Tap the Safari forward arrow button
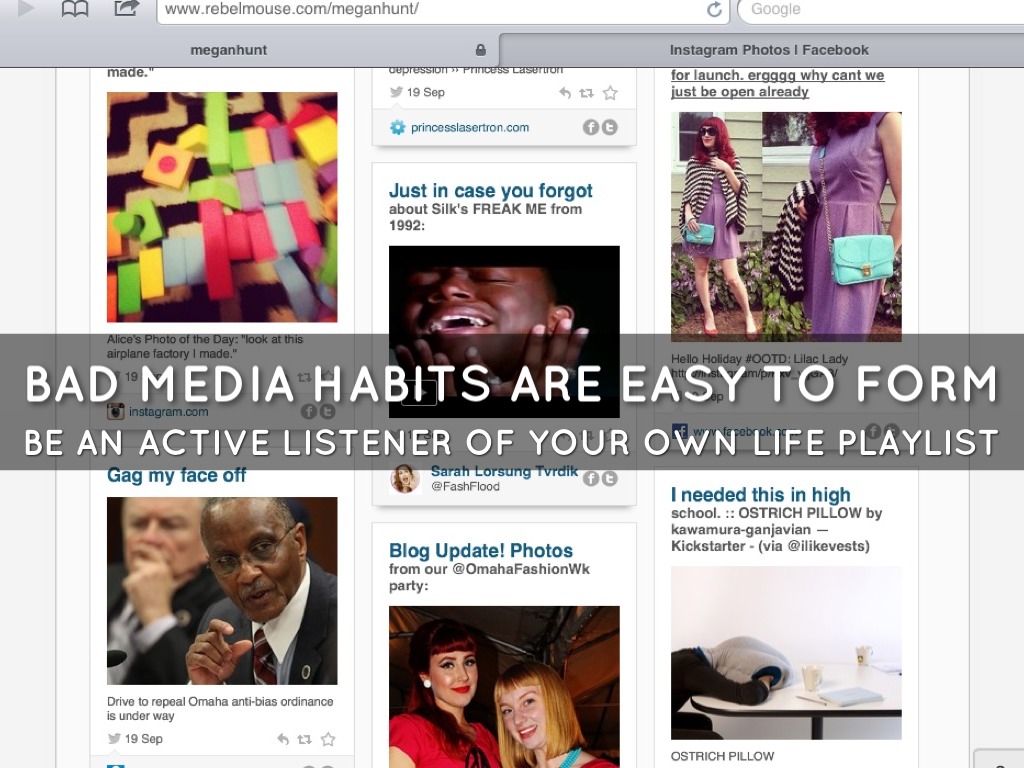The width and height of the screenshot is (1024, 768). 26,9
